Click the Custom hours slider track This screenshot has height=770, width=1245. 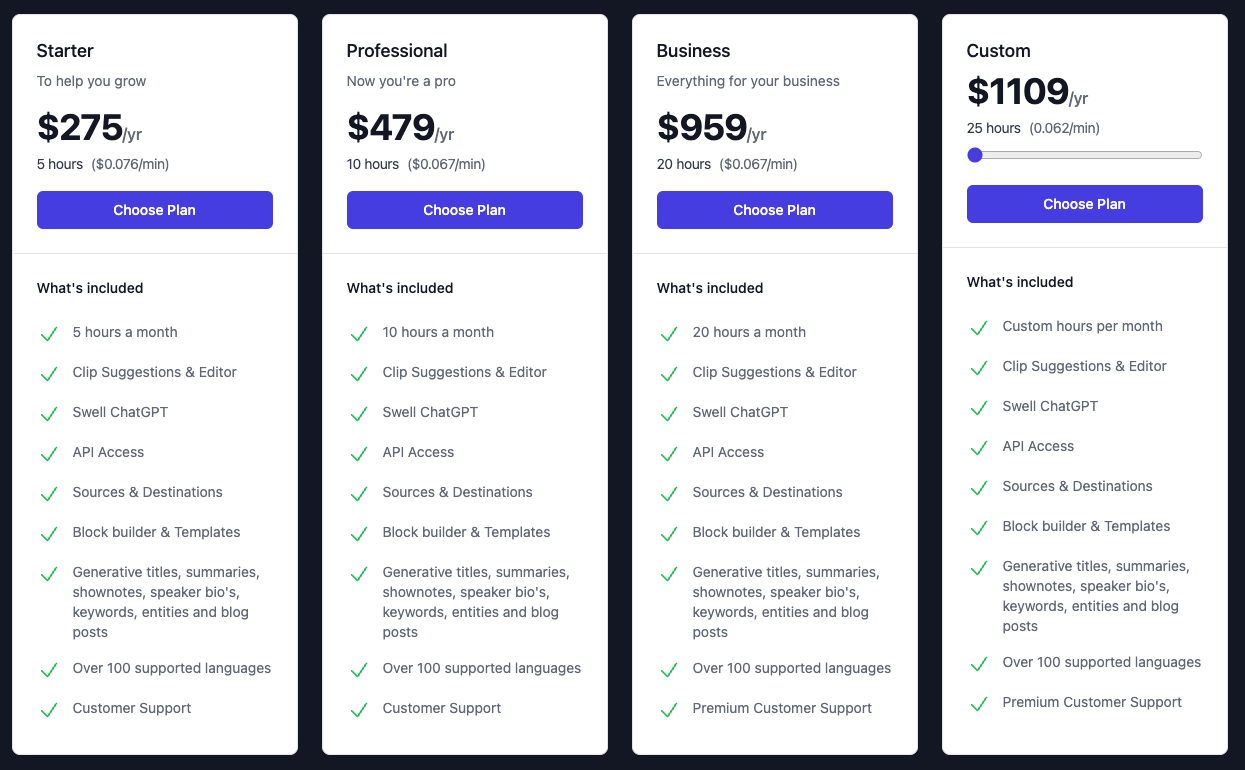coord(1100,155)
